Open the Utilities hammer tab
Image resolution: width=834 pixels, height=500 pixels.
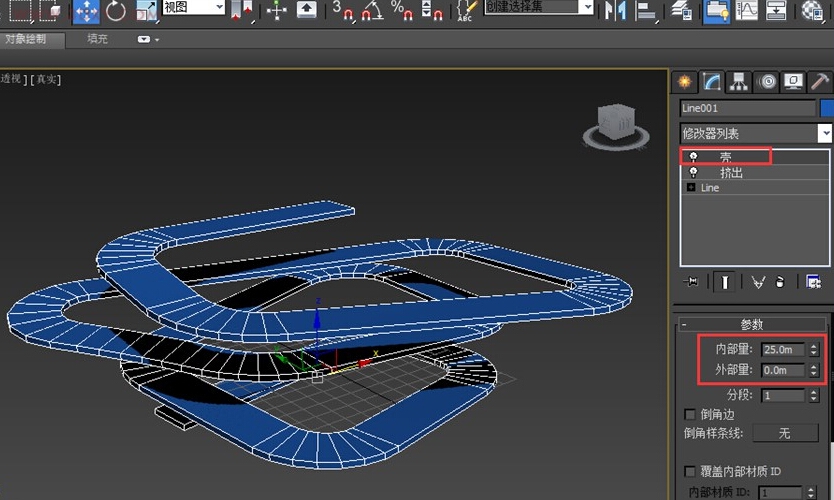820,82
